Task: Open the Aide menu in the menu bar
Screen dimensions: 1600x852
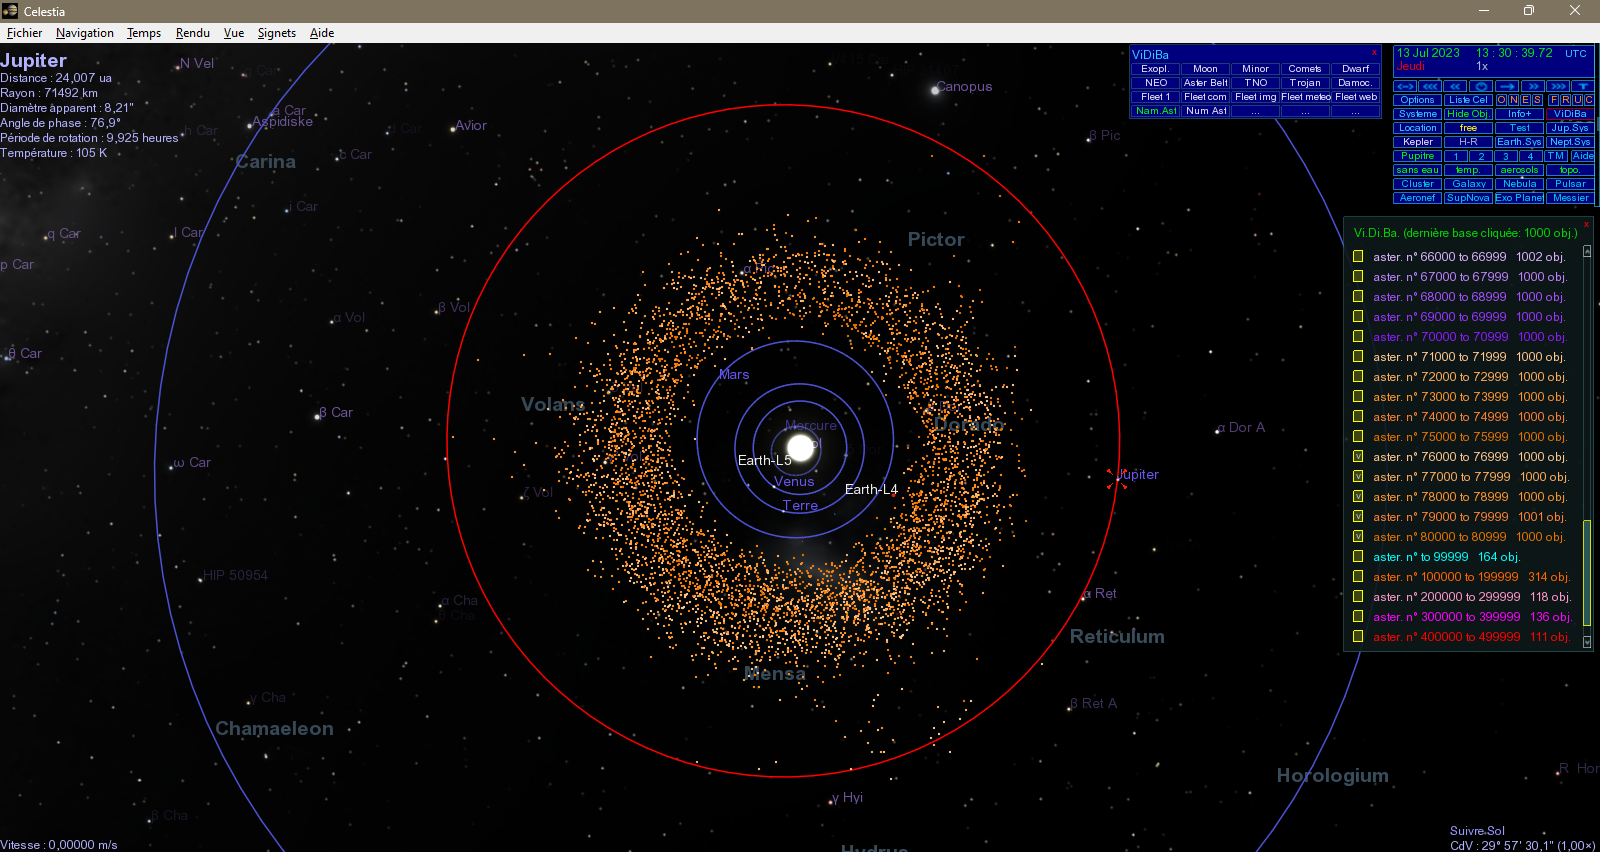Action: click(x=322, y=33)
